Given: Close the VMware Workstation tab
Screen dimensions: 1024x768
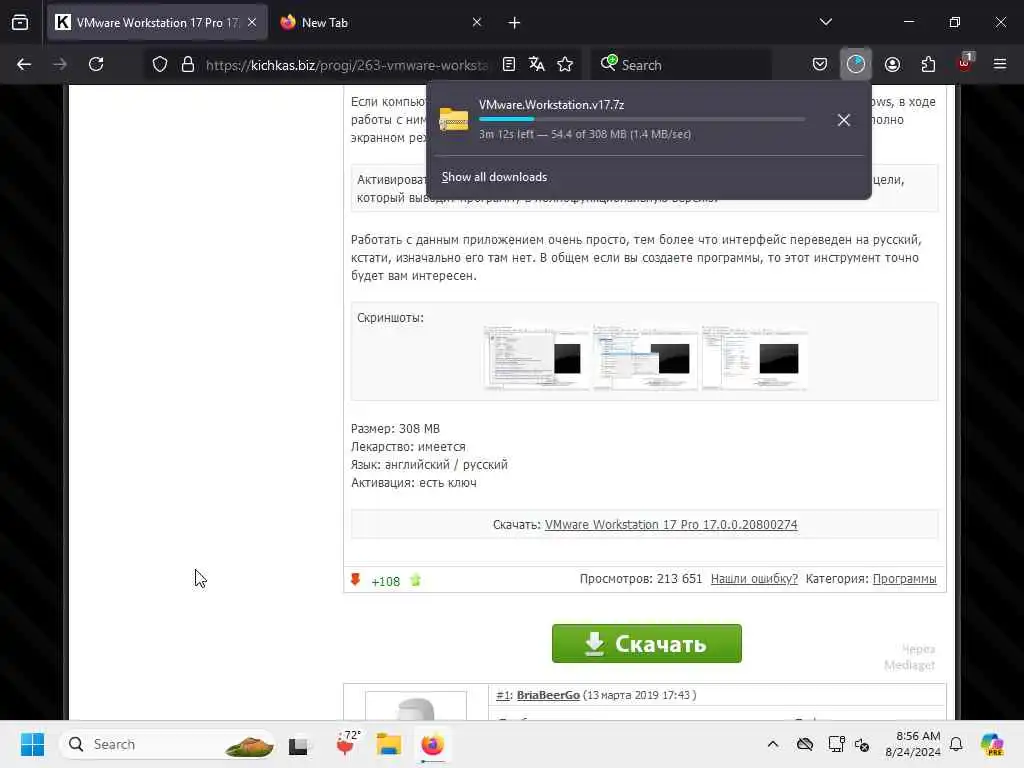Looking at the screenshot, I should click(x=252, y=22).
